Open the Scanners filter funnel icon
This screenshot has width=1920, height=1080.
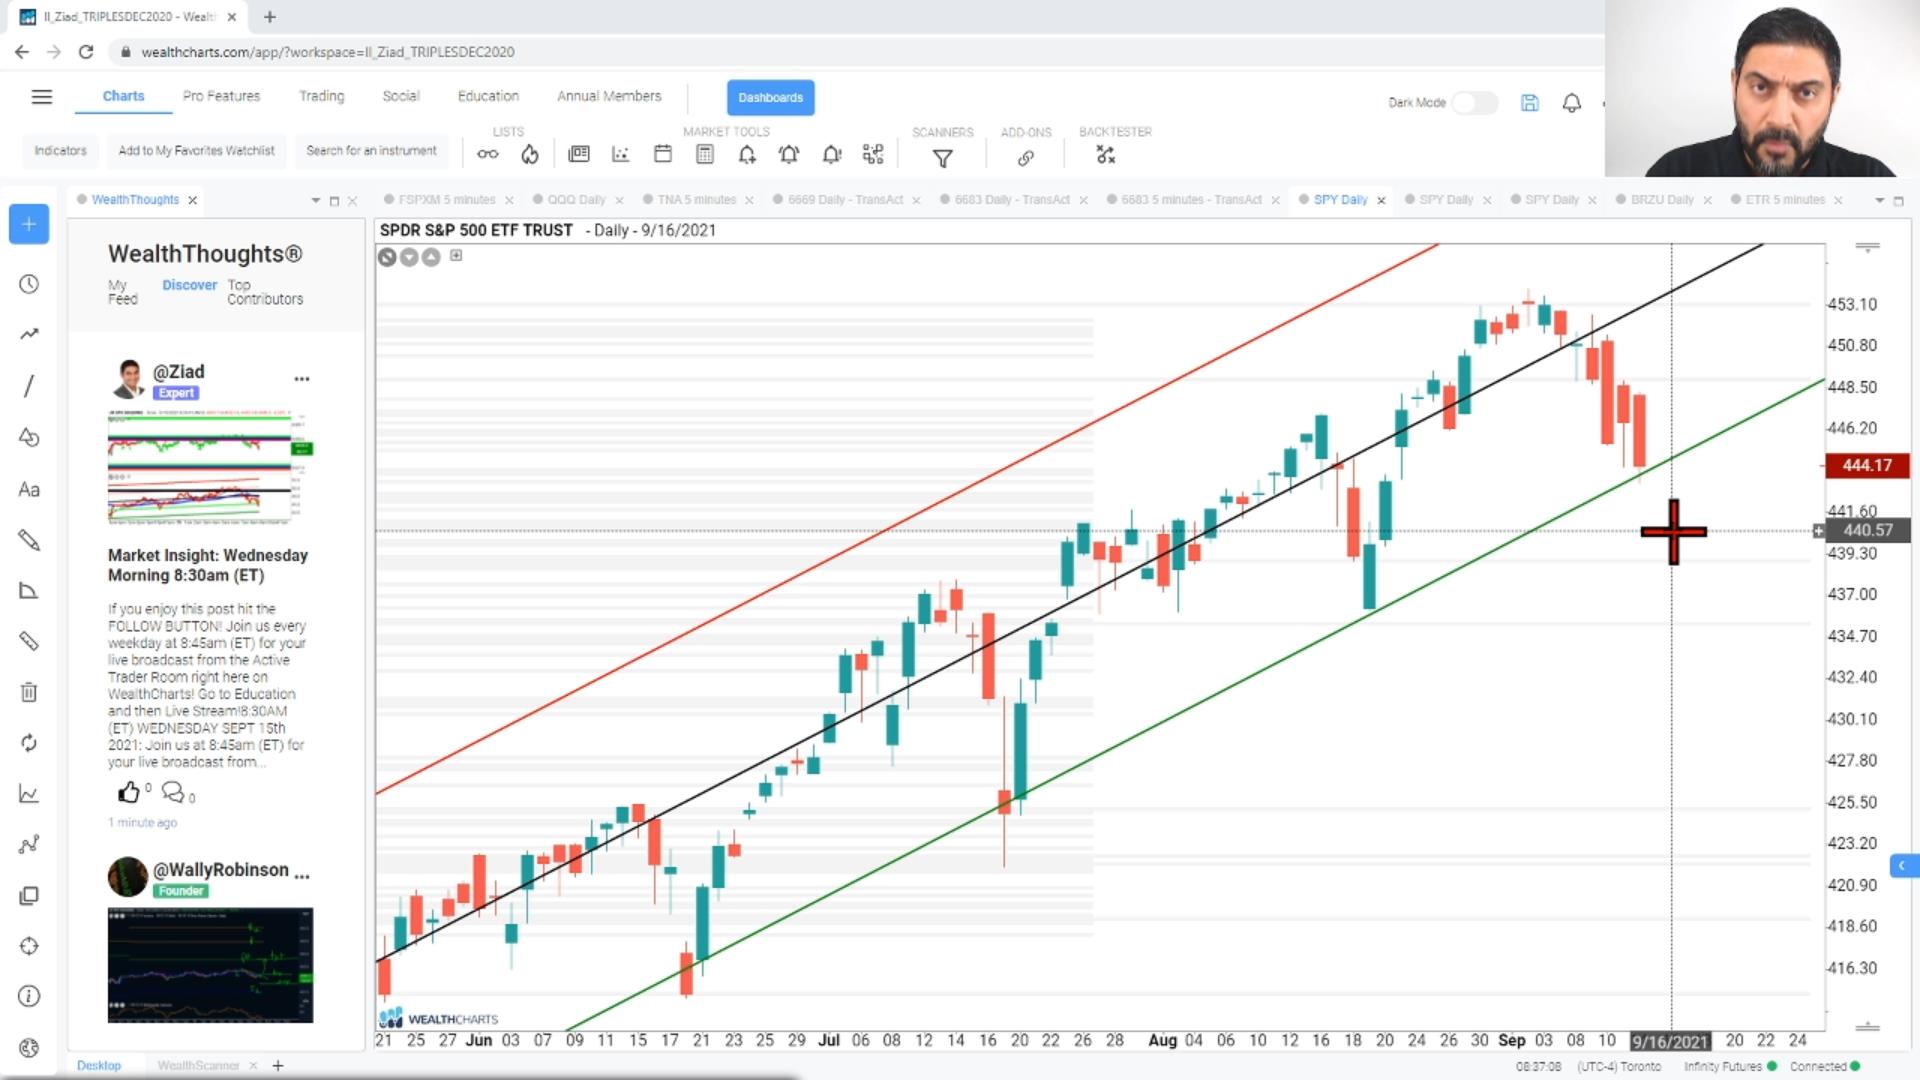tap(942, 158)
